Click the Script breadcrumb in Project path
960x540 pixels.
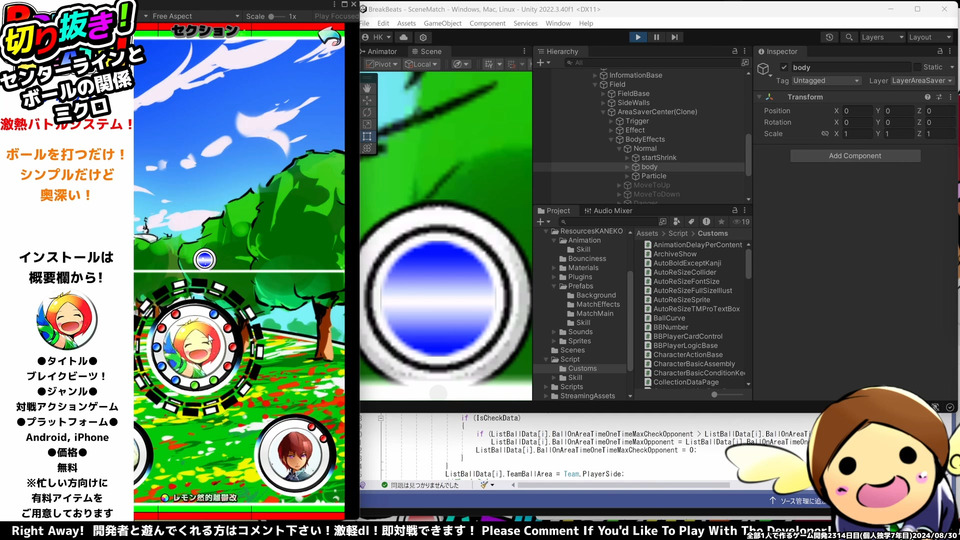pos(678,233)
